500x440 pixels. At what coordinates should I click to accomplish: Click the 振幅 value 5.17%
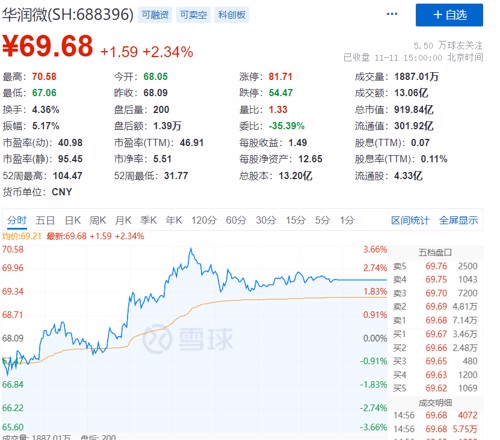click(46, 126)
